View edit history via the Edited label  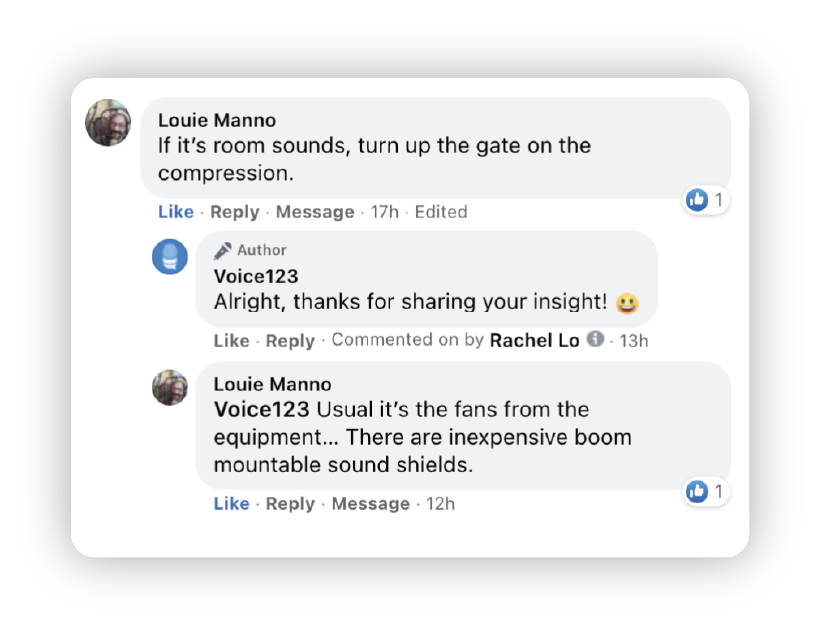click(x=441, y=212)
